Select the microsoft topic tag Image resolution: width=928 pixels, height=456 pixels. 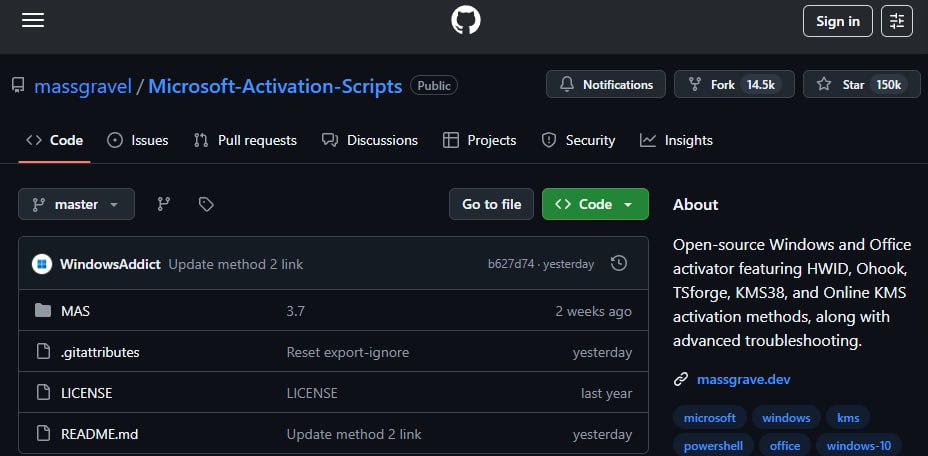pos(710,418)
